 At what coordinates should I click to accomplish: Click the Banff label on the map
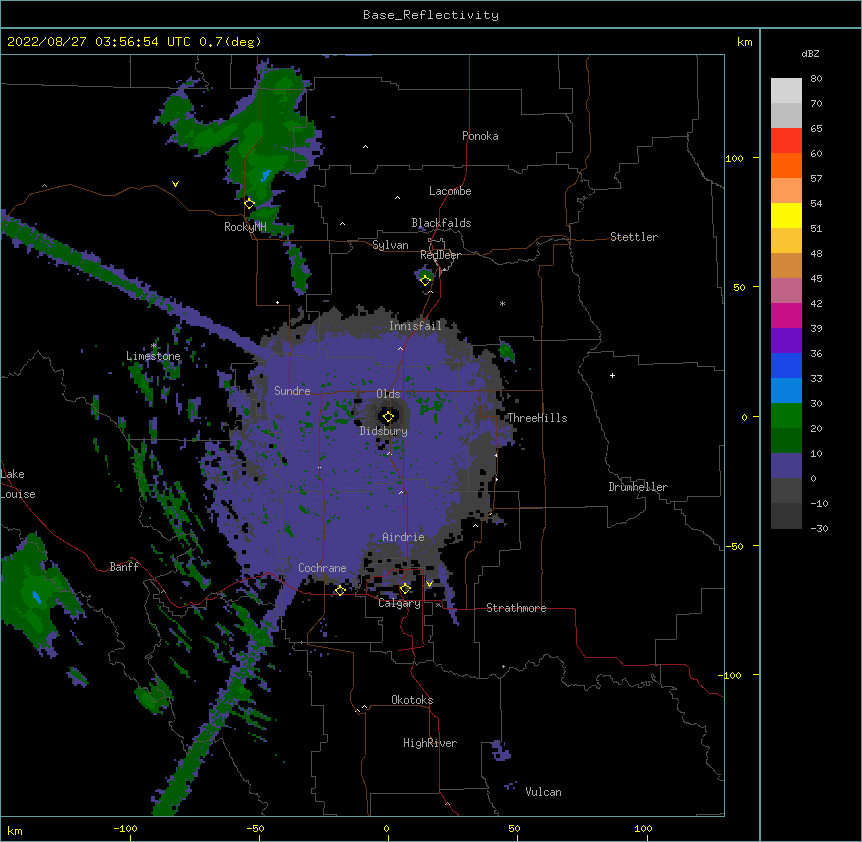[x=124, y=567]
